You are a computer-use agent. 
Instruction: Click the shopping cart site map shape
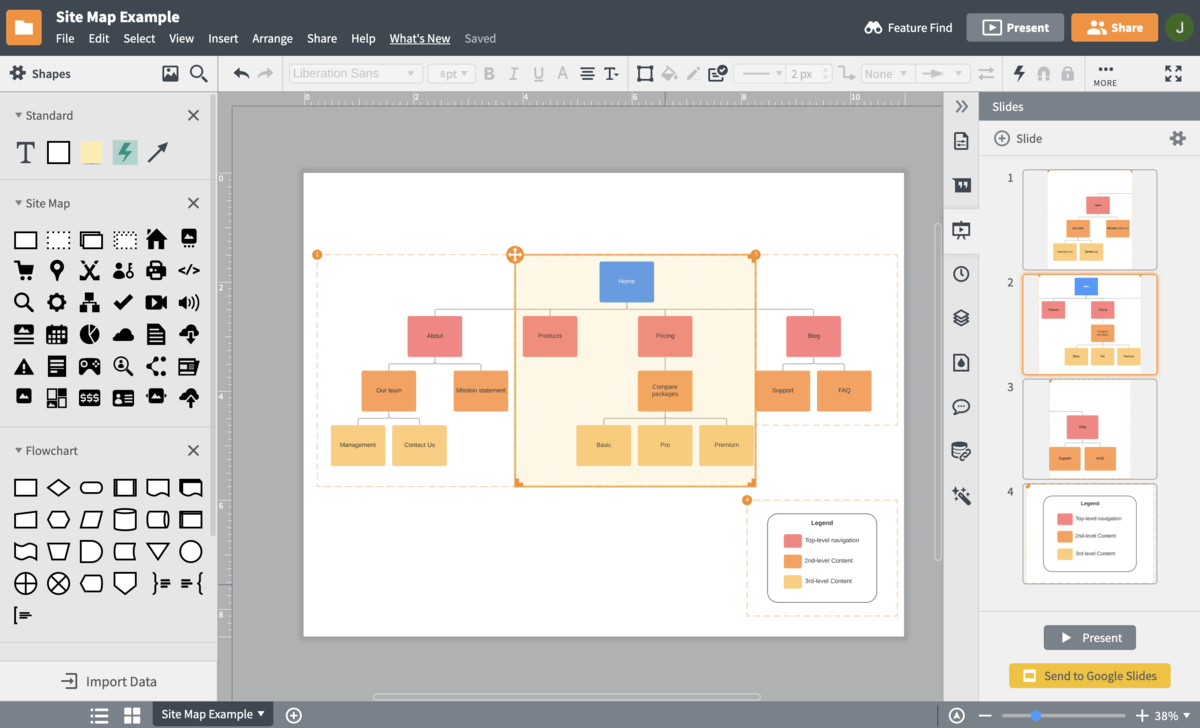(x=25, y=270)
